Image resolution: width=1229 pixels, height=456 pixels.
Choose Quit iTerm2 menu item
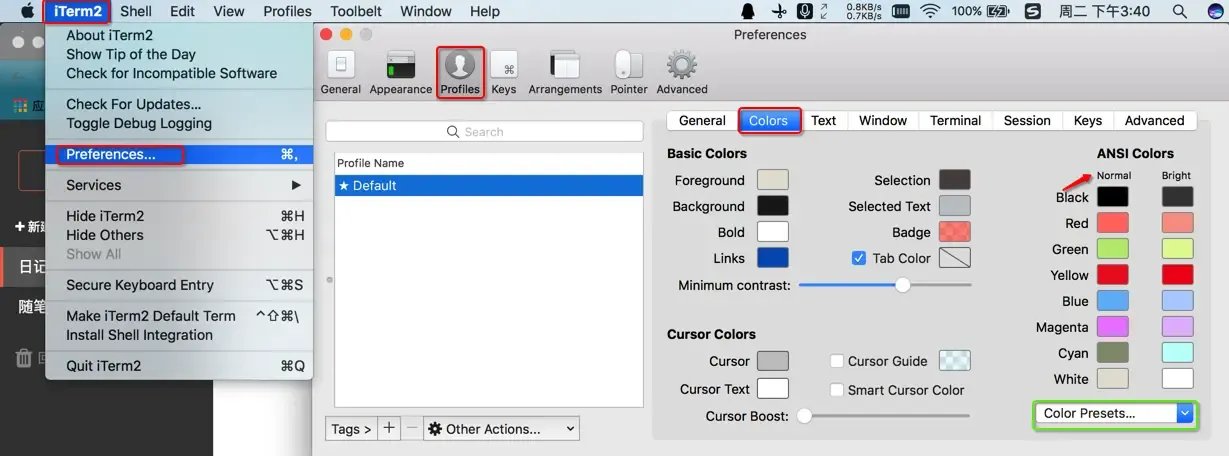coord(179,366)
